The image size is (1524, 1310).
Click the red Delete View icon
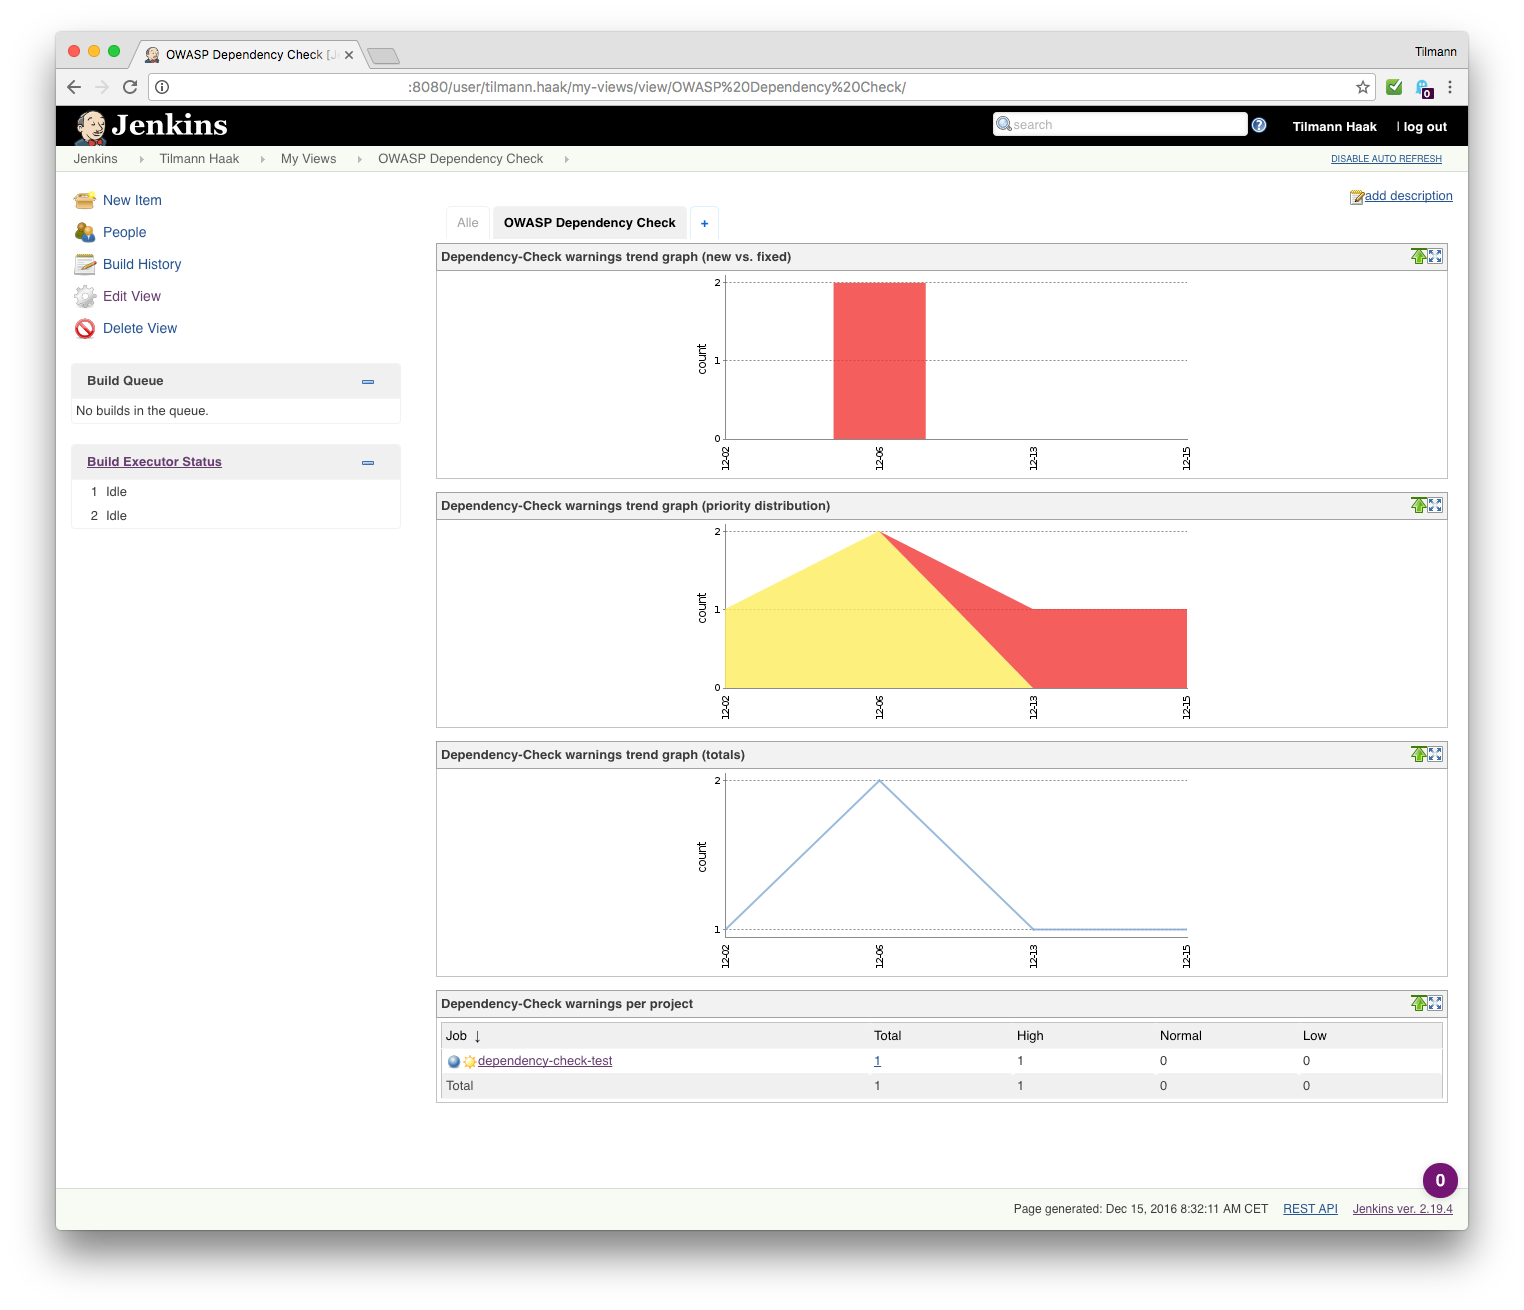[x=85, y=328]
